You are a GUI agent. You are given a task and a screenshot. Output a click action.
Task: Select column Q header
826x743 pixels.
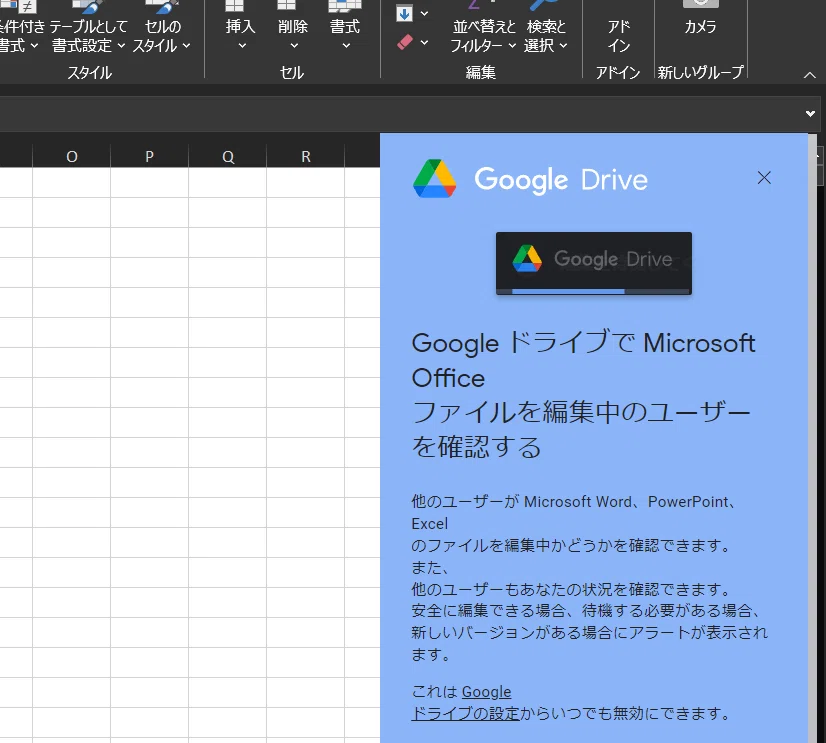228,157
